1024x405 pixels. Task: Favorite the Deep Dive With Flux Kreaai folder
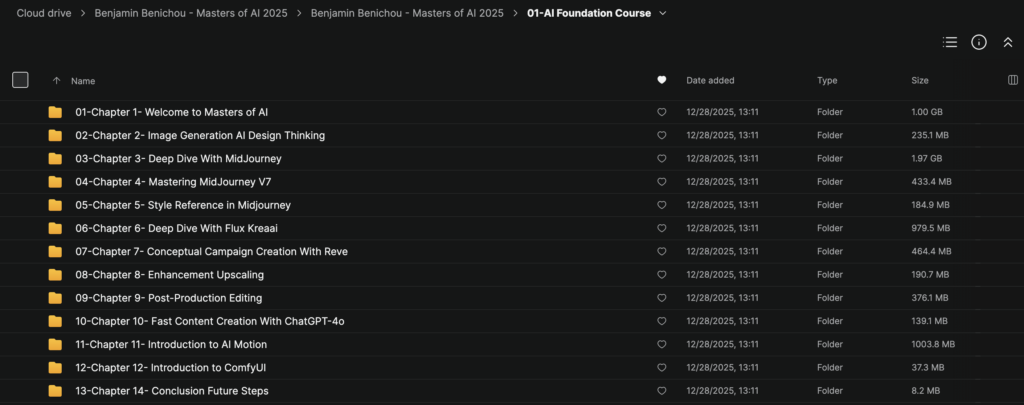click(x=662, y=229)
